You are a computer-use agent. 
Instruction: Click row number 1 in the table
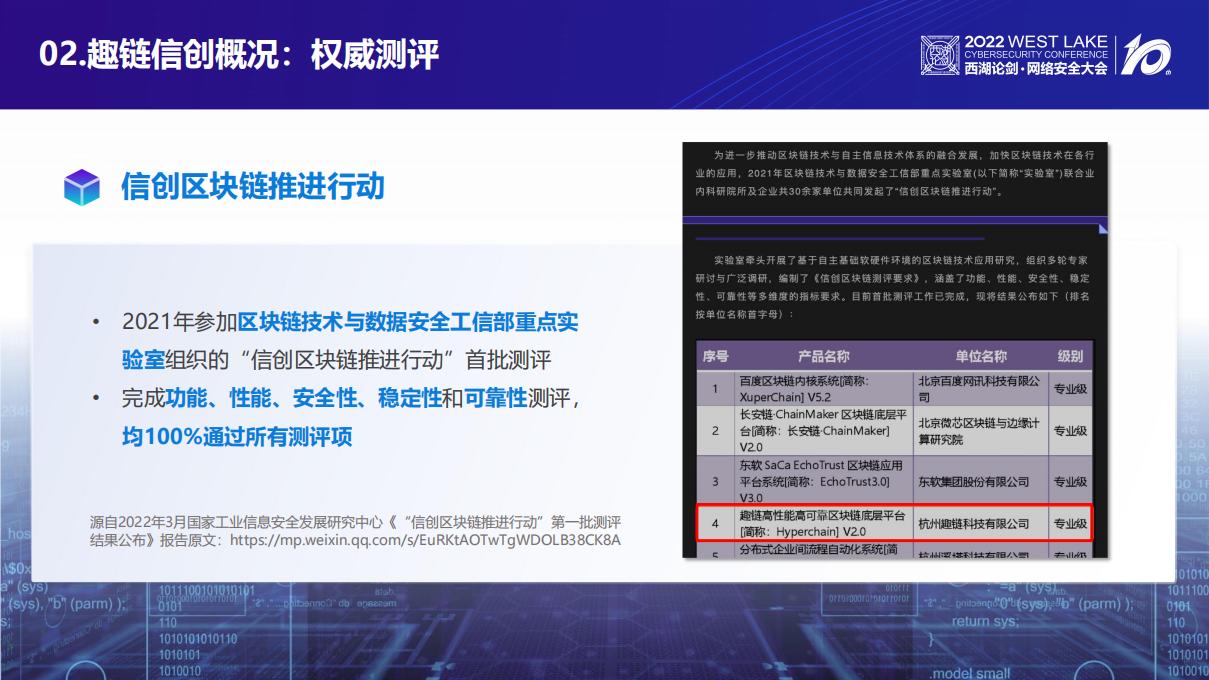pos(715,388)
